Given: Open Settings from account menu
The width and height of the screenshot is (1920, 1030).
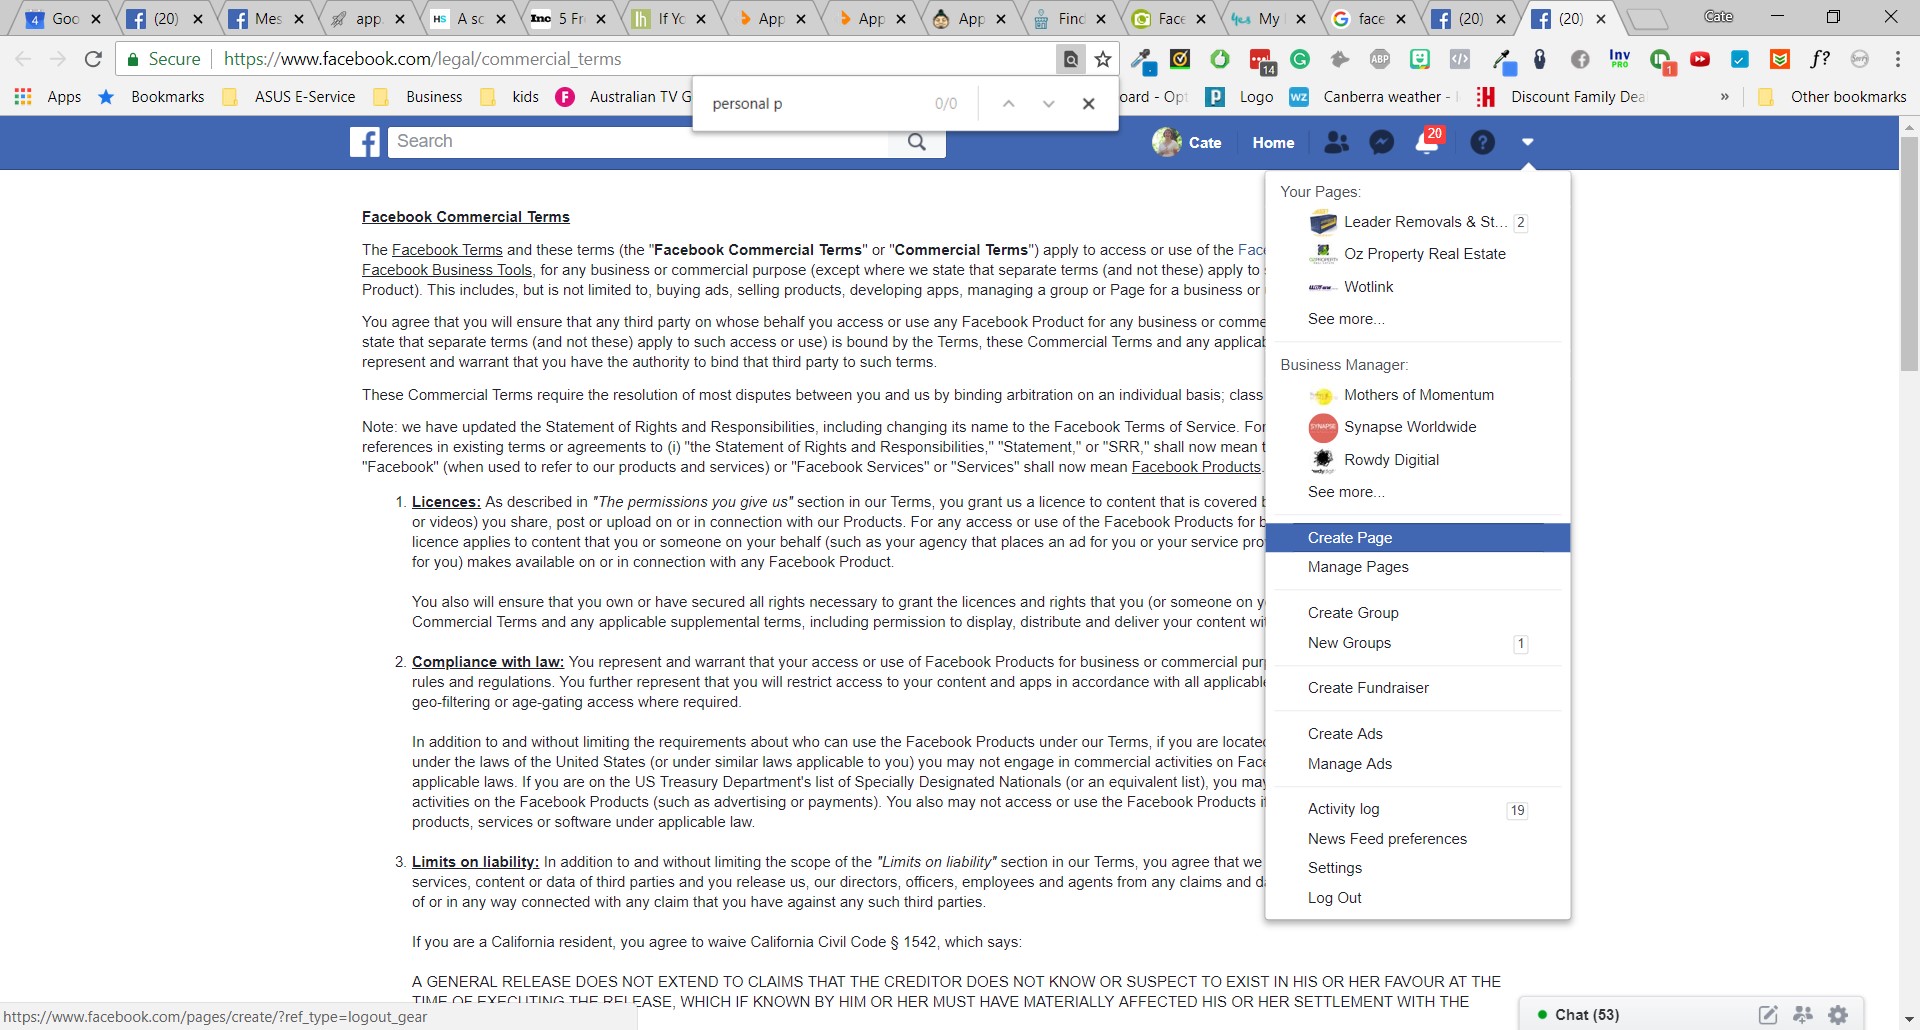Looking at the screenshot, I should (x=1418, y=868).
